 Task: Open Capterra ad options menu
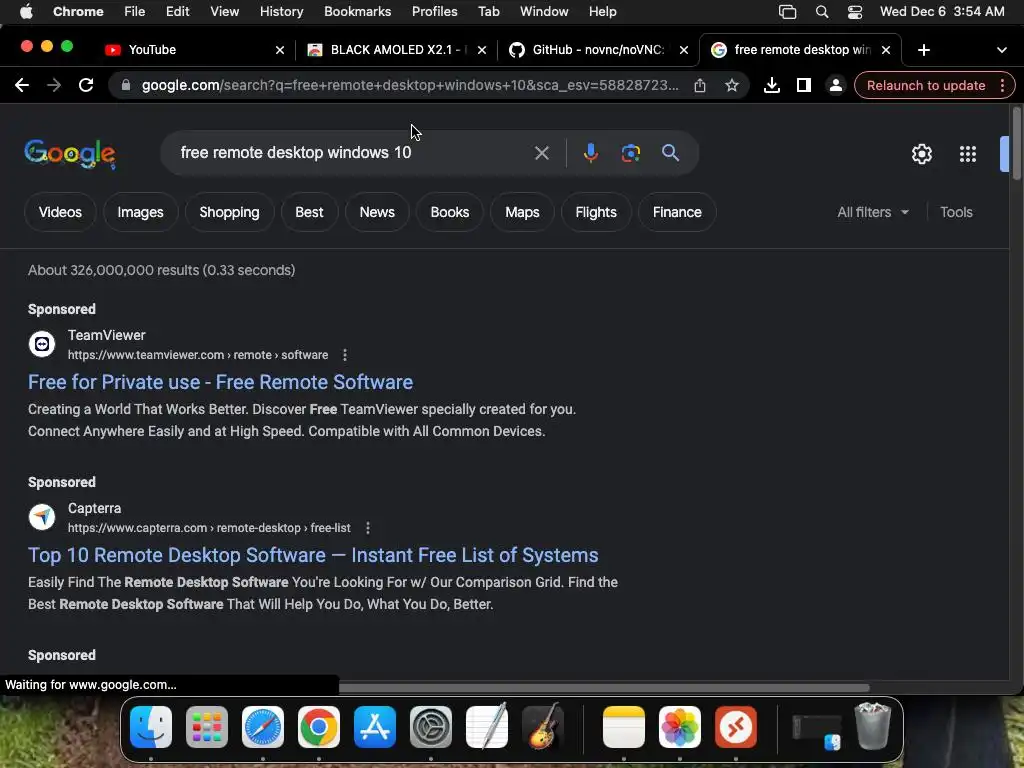tap(368, 528)
